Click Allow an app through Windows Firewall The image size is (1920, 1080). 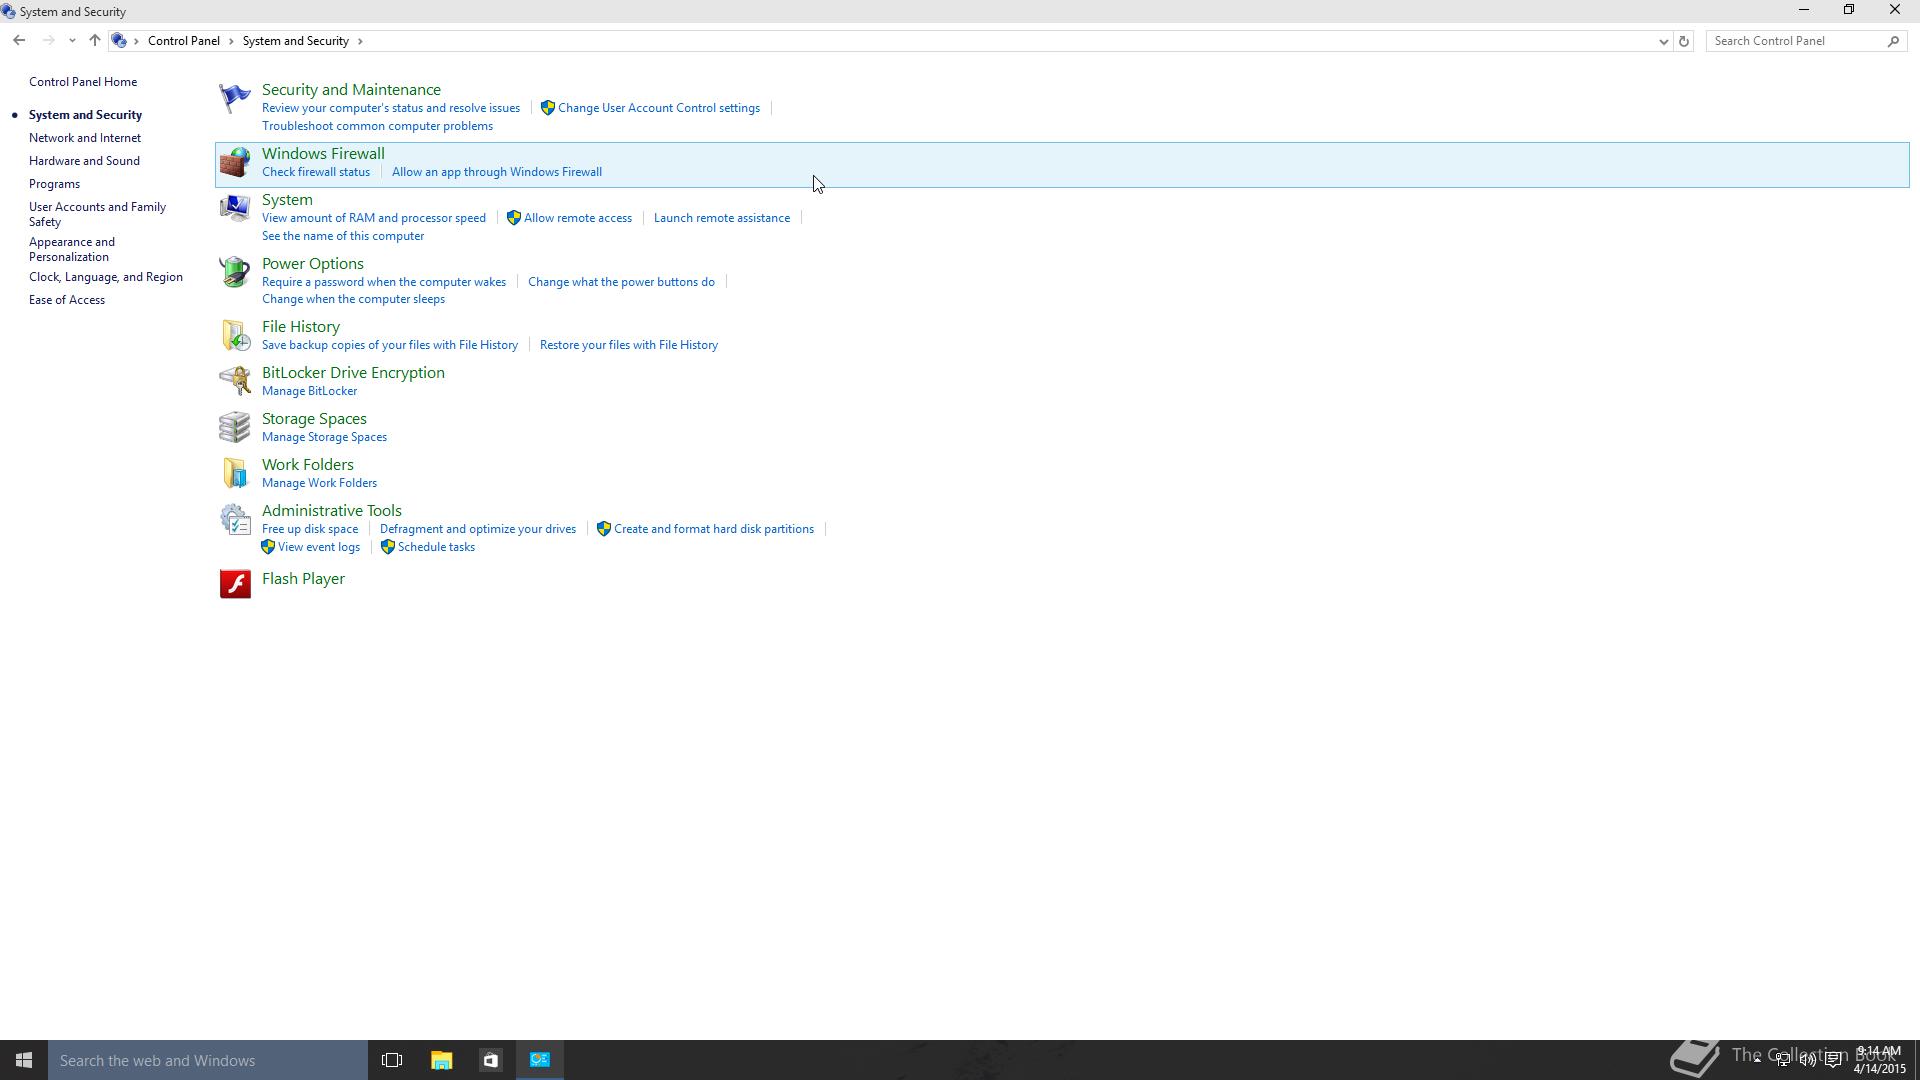pos(497,172)
